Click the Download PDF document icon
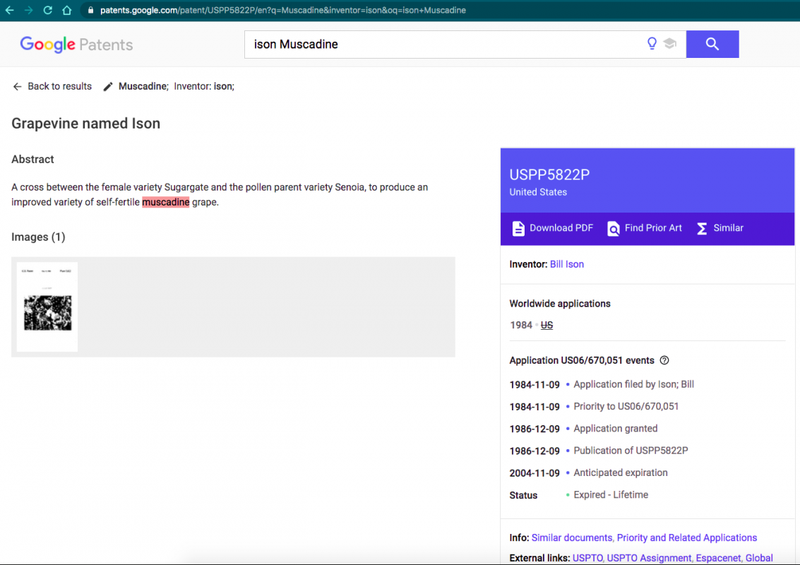 pos(518,228)
